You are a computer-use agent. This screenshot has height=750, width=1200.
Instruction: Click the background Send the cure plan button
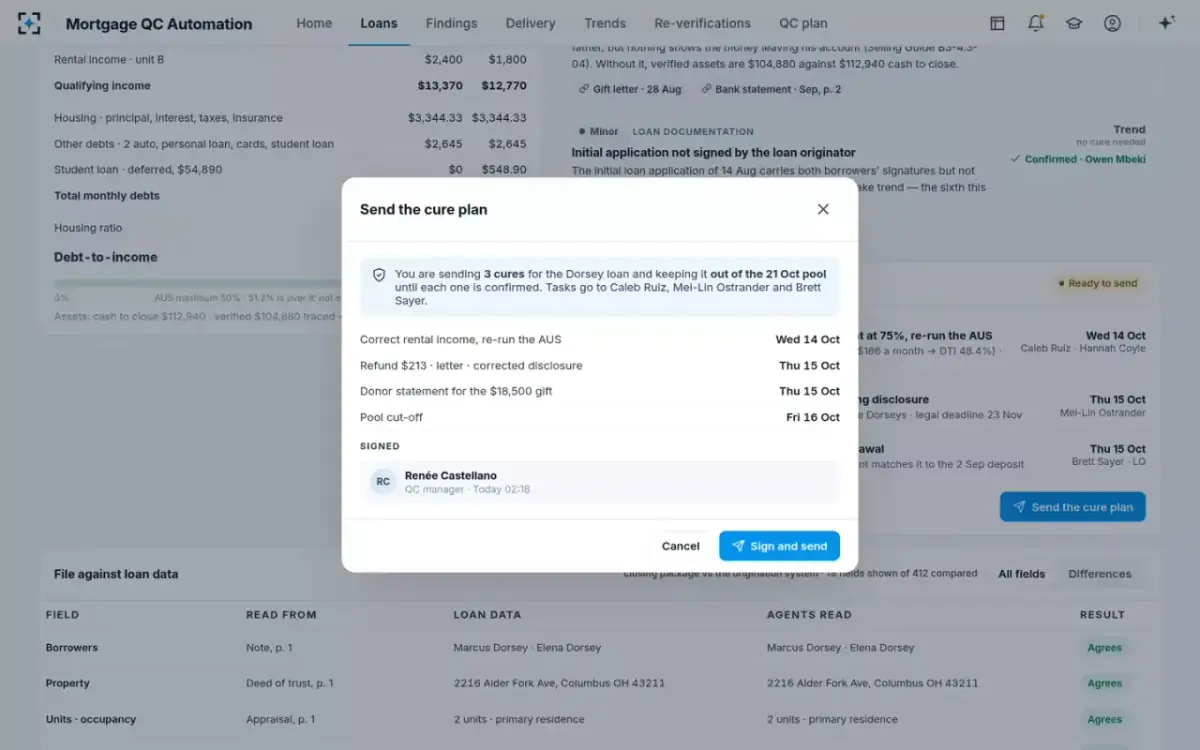1073,507
